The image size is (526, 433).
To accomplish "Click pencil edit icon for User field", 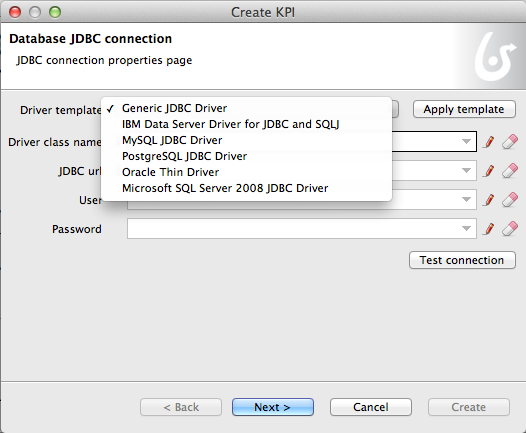I will (x=489, y=200).
